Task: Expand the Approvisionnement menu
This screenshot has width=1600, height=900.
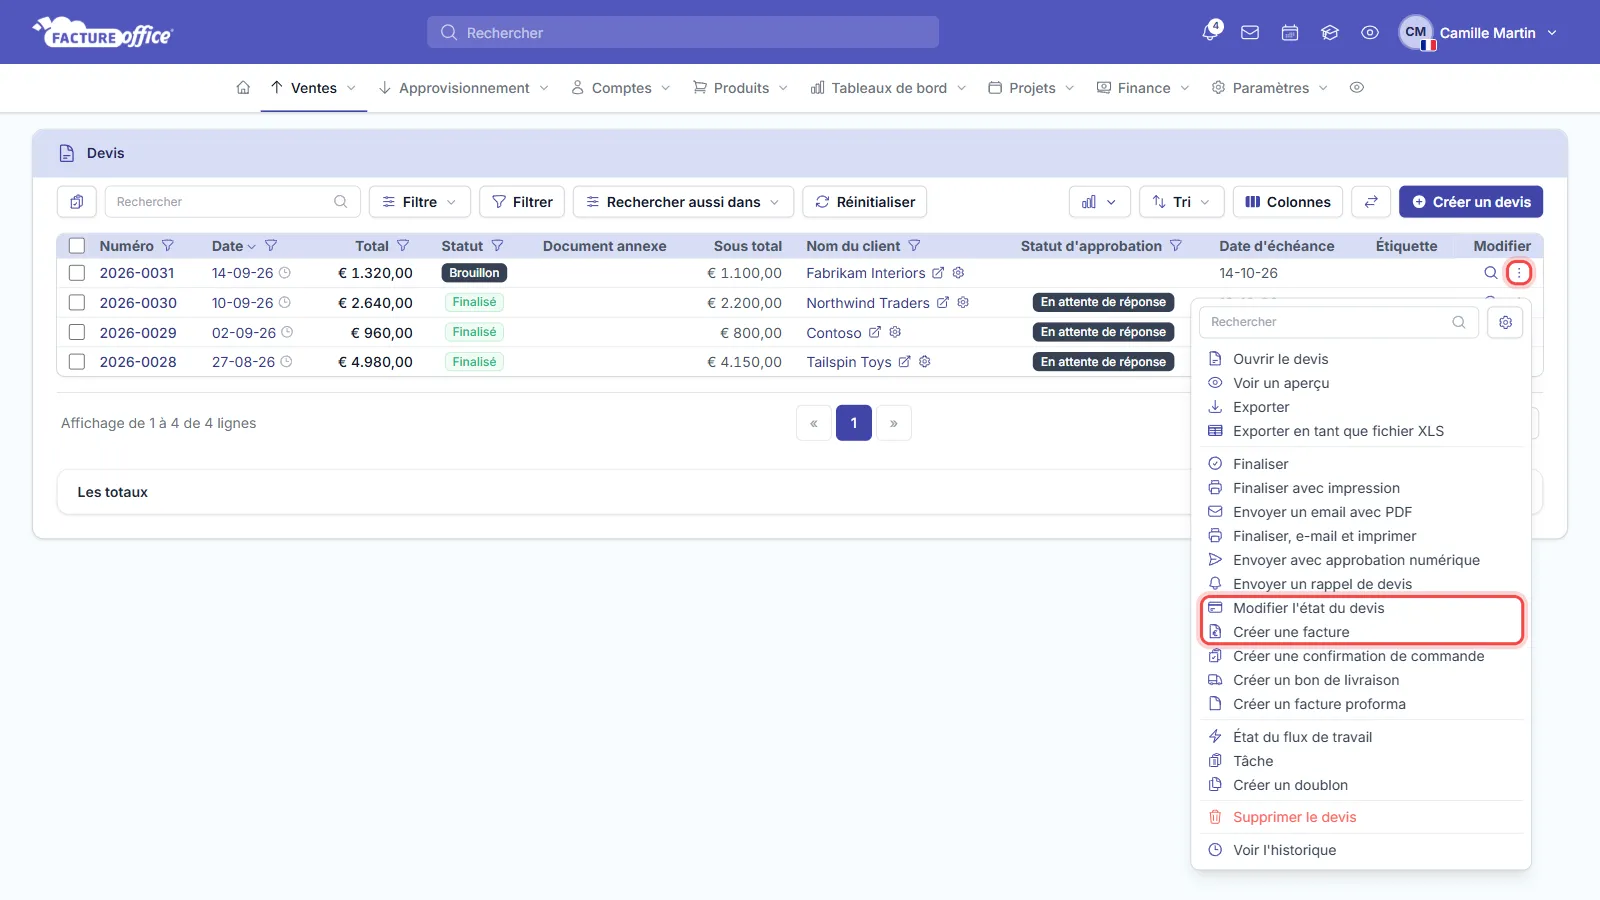Action: [x=464, y=88]
